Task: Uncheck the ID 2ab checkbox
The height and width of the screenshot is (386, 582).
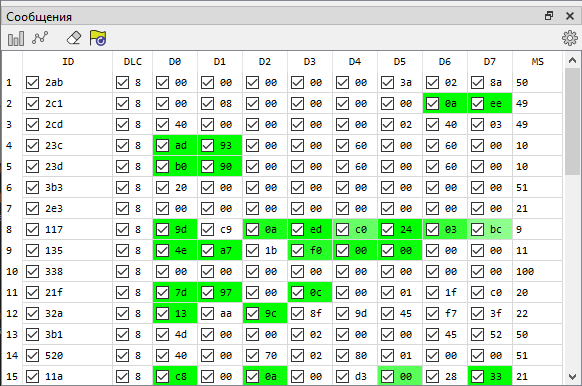Action: point(32,82)
